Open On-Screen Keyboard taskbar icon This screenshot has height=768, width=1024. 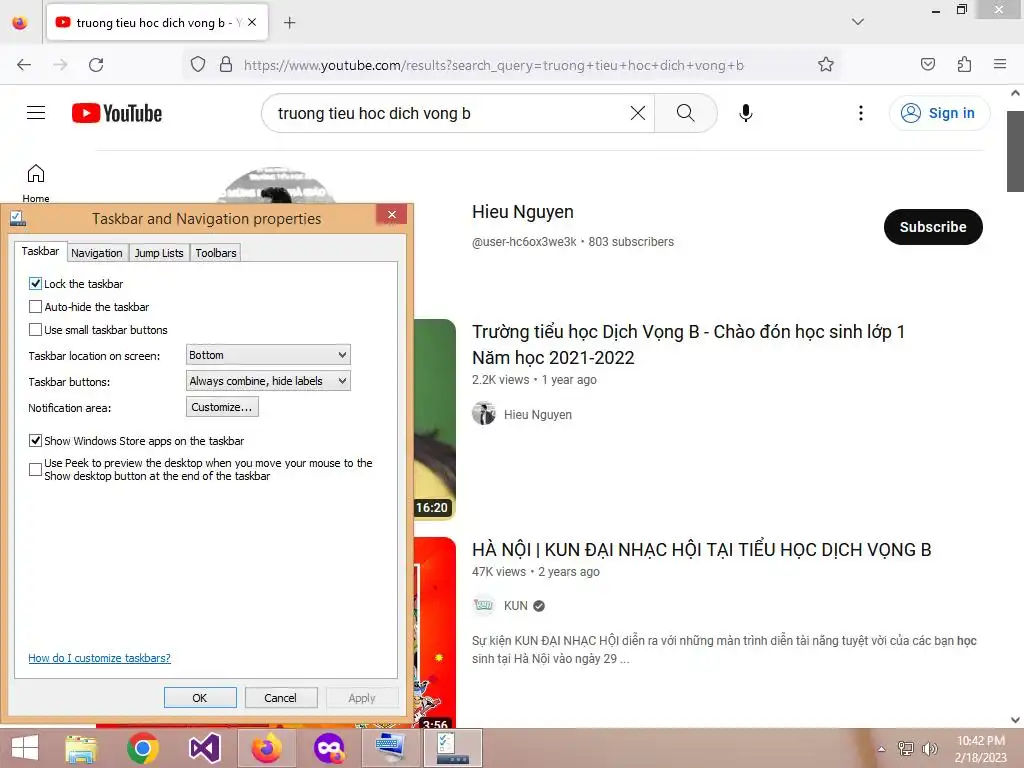[x=391, y=748]
